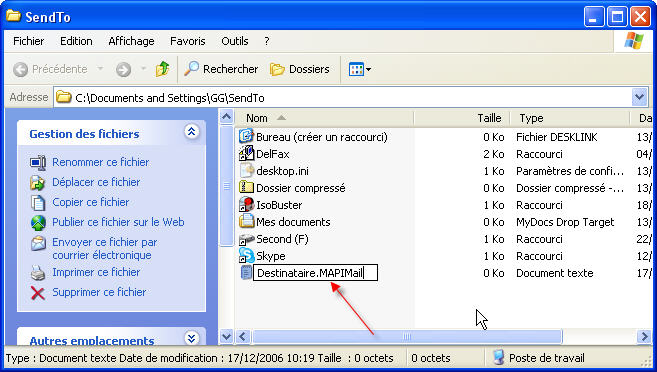Click the Poste de travail status icon
The image size is (657, 372).
tap(498, 358)
